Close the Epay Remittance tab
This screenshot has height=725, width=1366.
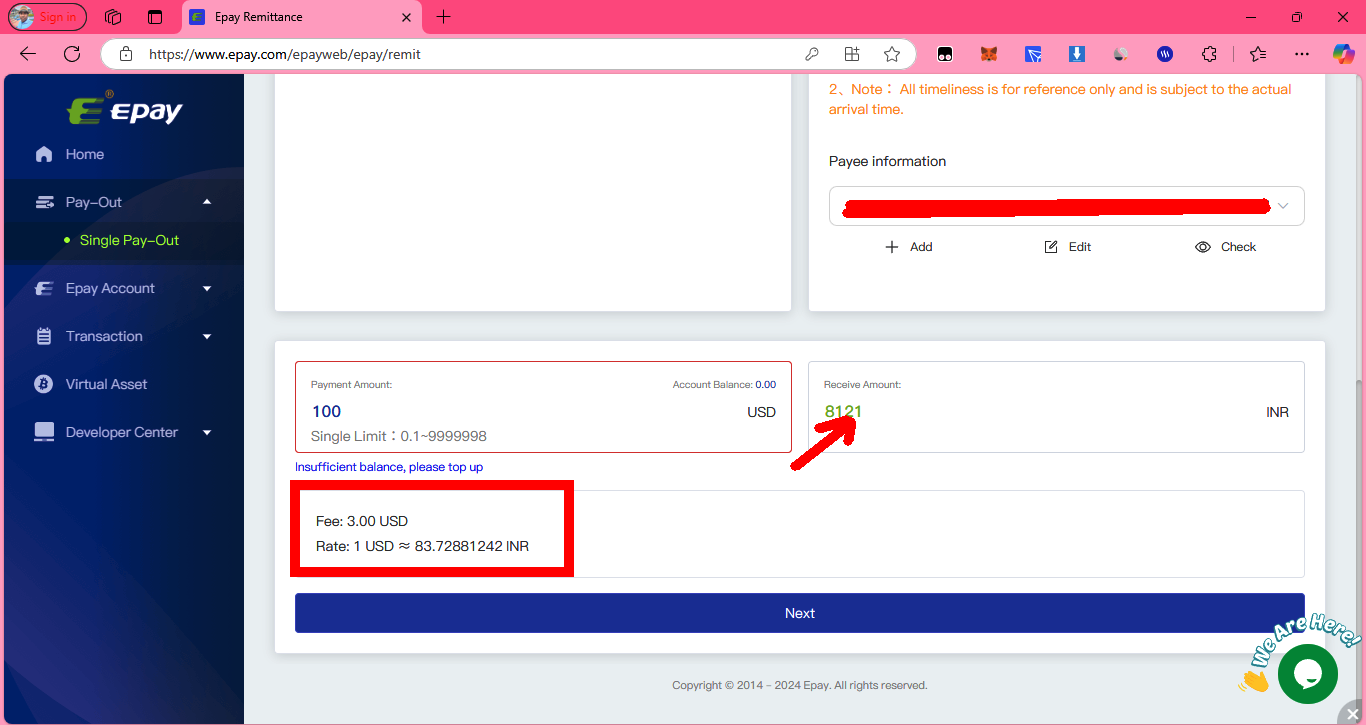click(406, 17)
